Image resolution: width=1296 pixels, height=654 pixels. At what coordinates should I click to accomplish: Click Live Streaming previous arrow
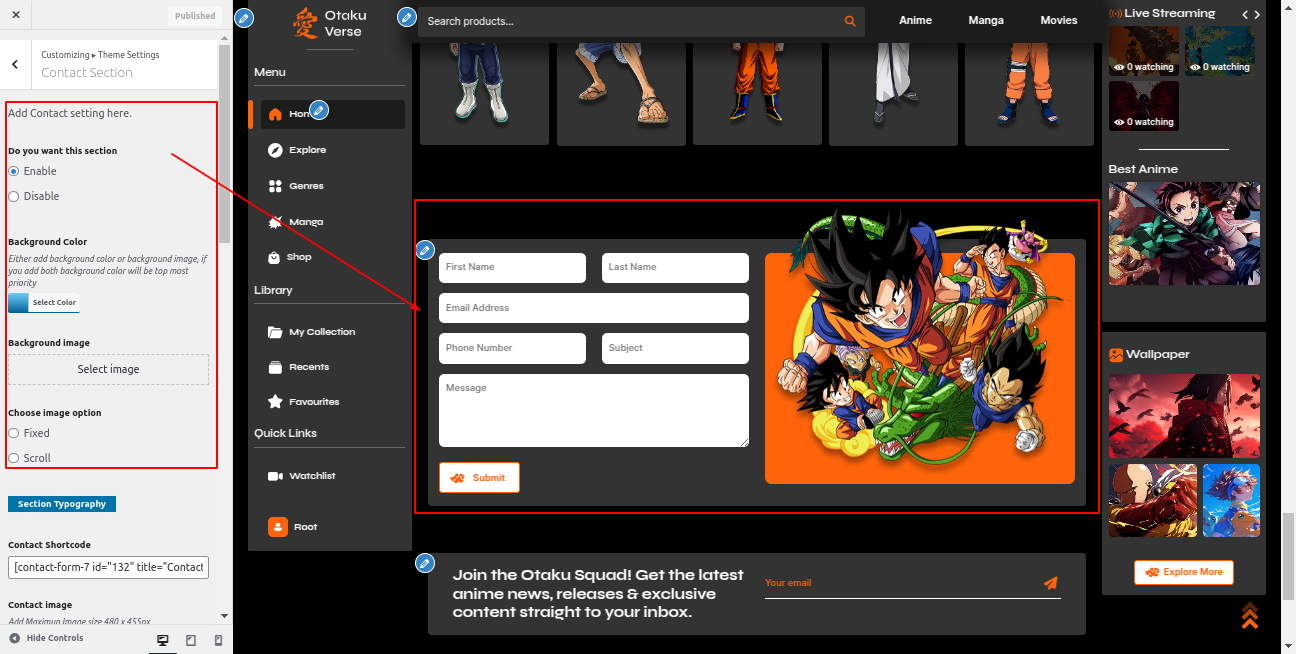1245,14
